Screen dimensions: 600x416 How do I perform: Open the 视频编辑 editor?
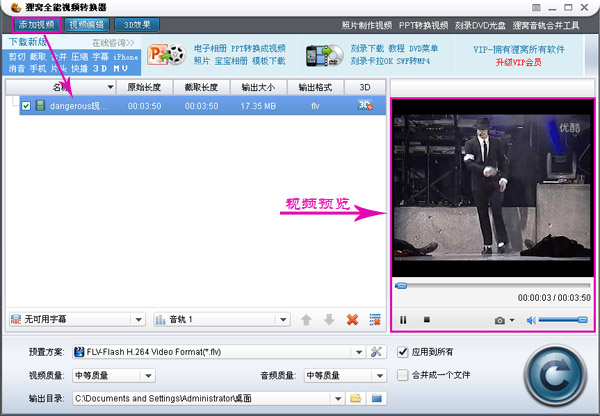[87, 25]
